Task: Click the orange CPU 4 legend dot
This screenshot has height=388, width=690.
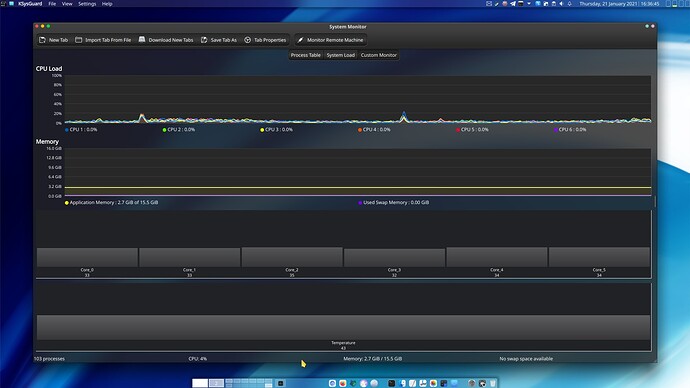Action: (x=360, y=130)
